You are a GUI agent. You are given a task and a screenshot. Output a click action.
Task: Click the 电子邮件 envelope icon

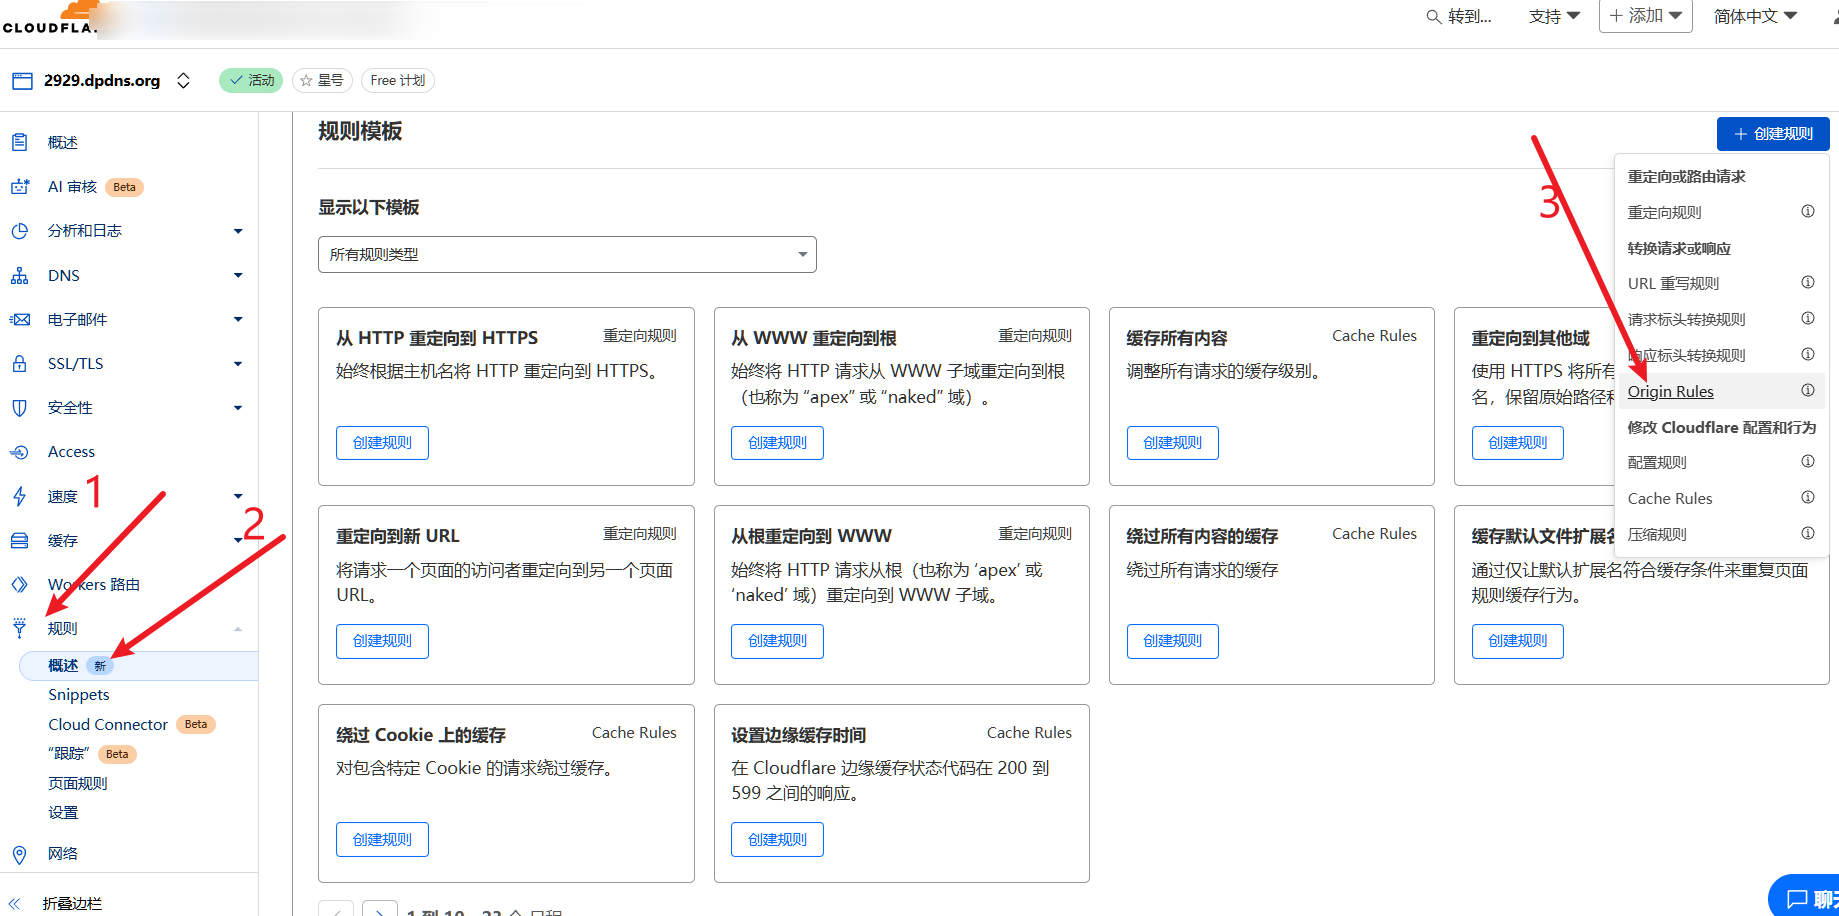19,319
